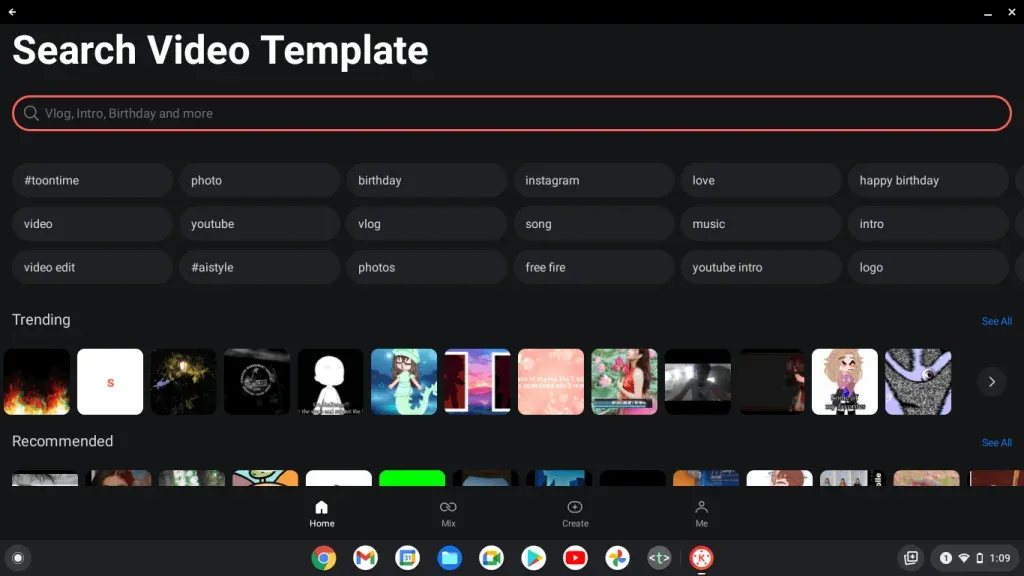This screenshot has width=1024, height=576.
Task: Open See All for Recommended templates
Action: click(x=996, y=442)
